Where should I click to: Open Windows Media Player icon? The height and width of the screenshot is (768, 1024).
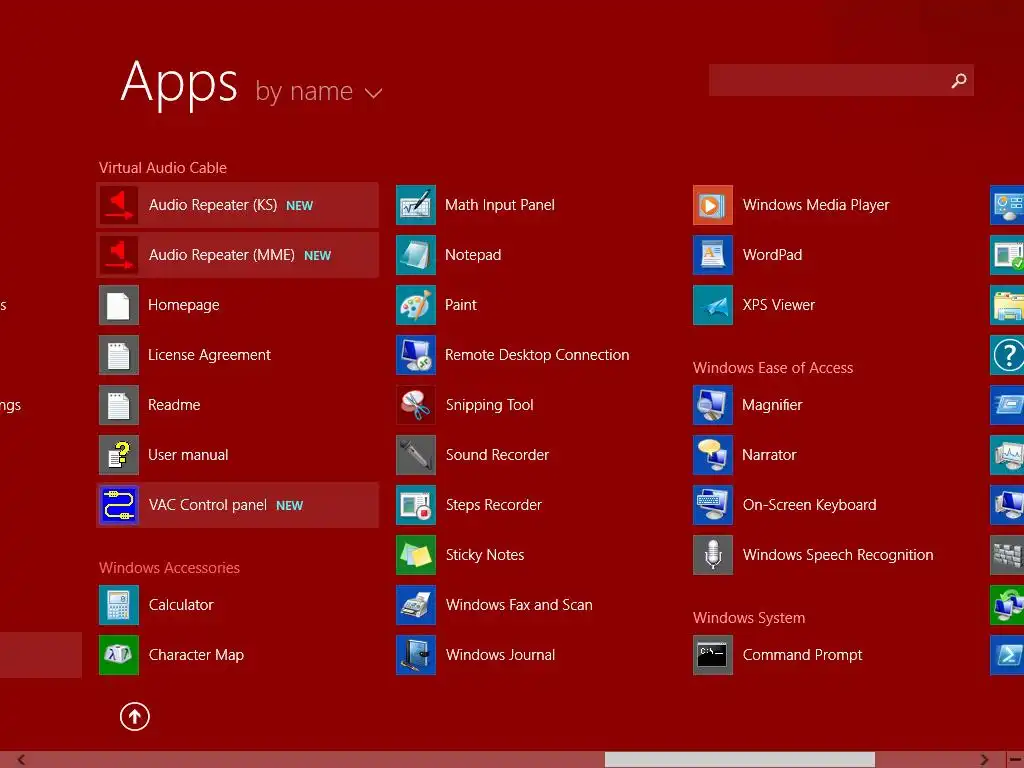713,205
